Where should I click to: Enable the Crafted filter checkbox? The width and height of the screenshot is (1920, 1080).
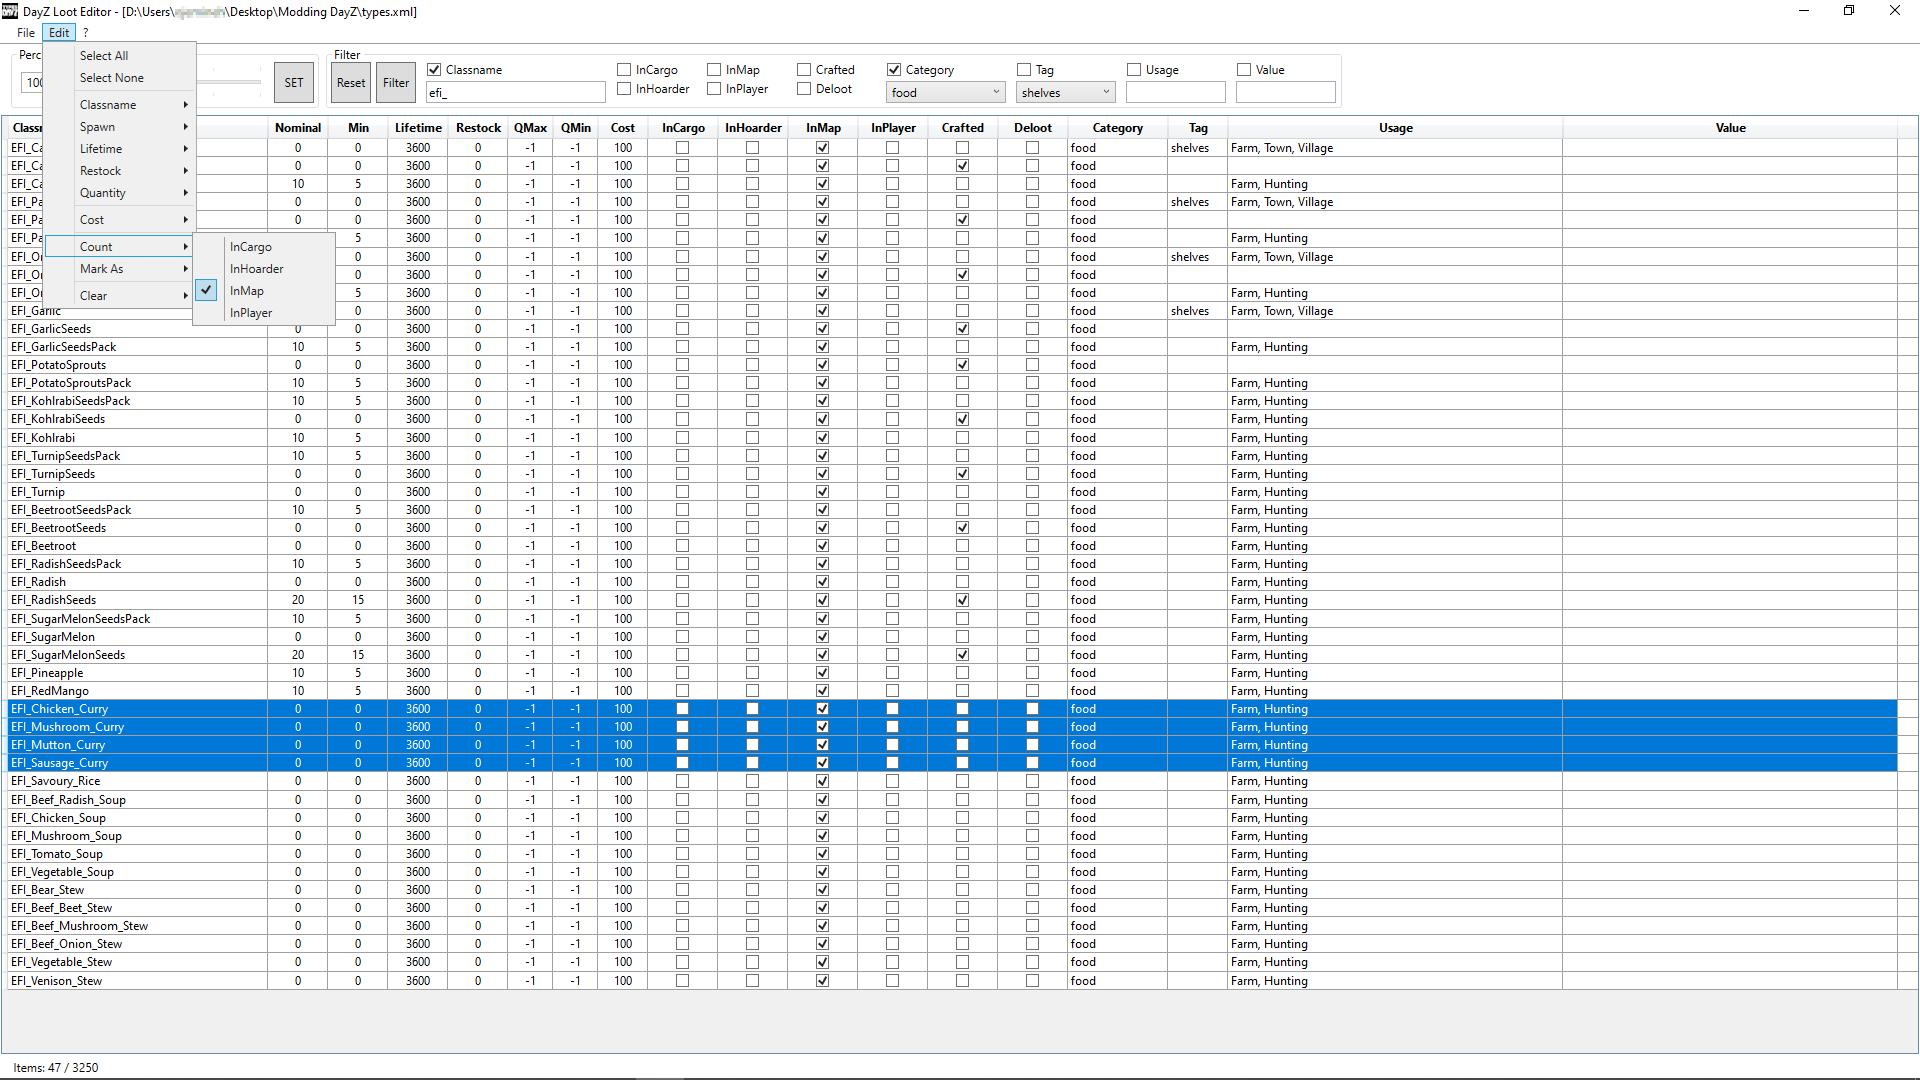click(804, 70)
